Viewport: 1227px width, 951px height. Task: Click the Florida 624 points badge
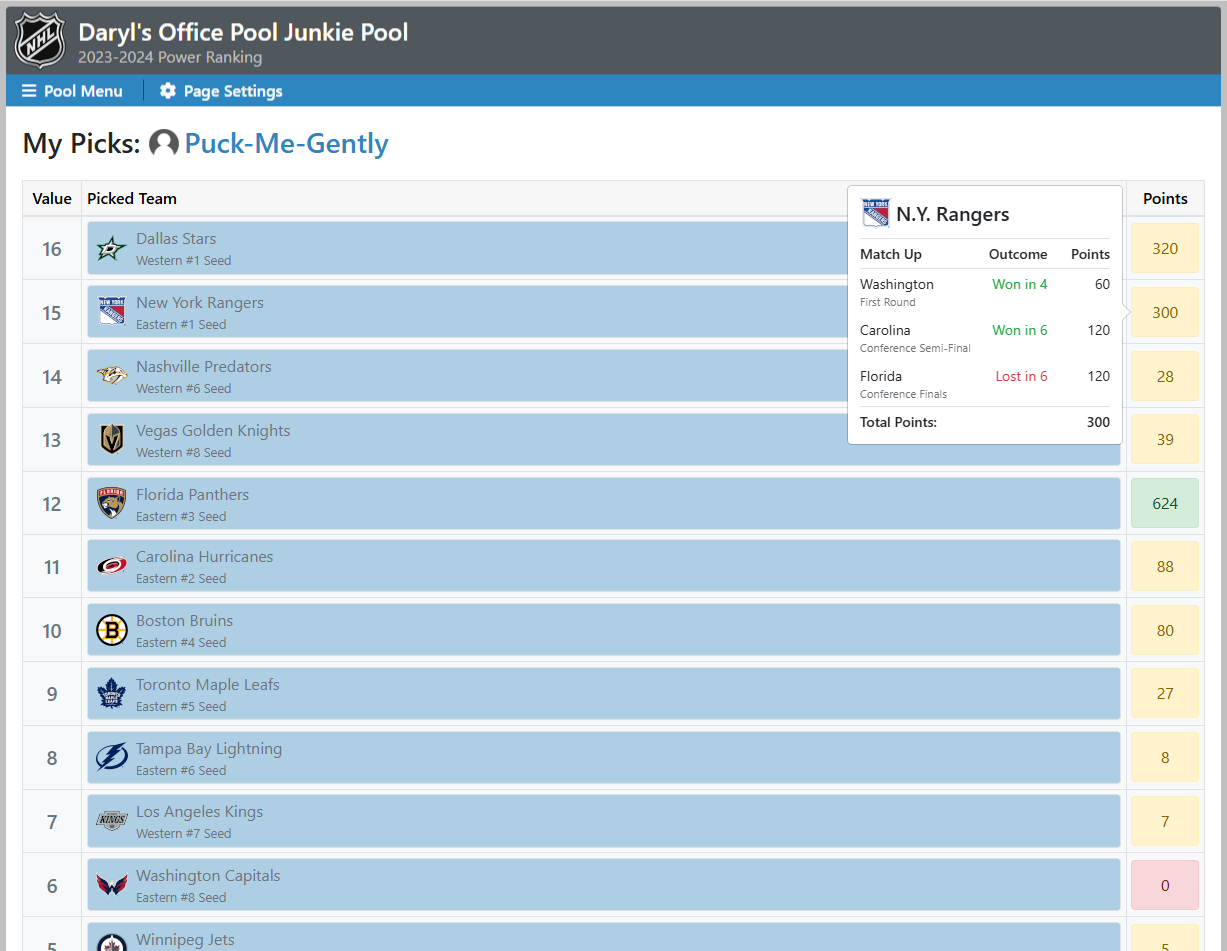(x=1165, y=504)
